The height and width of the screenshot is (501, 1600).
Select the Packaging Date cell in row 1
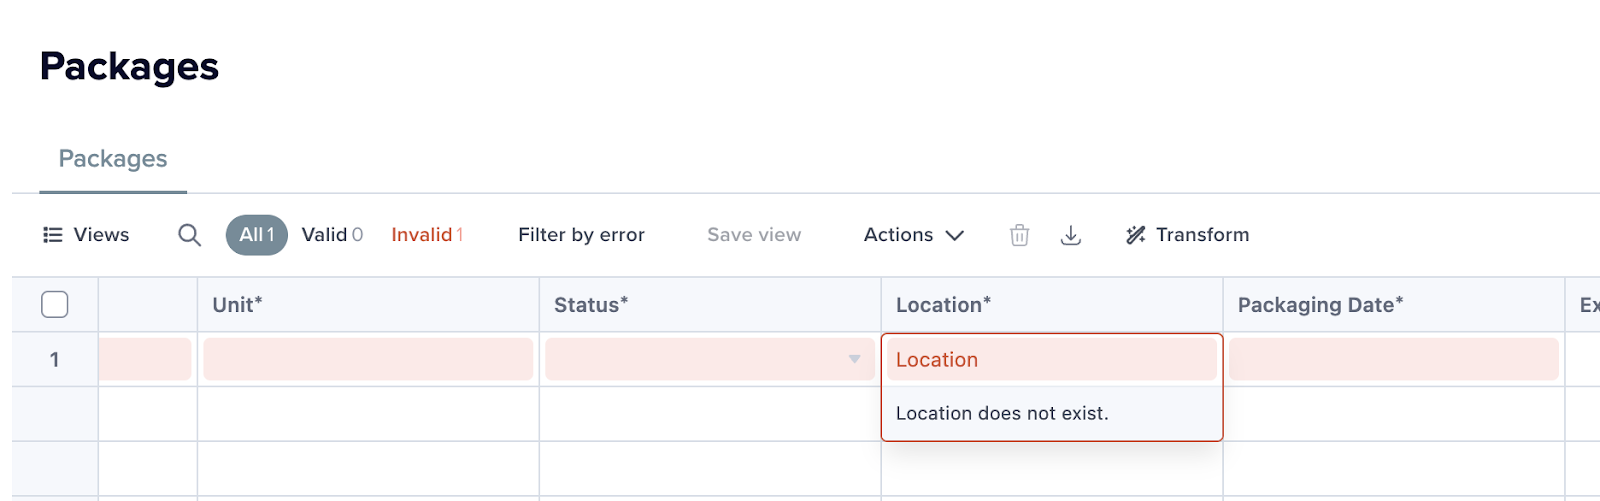click(1394, 359)
